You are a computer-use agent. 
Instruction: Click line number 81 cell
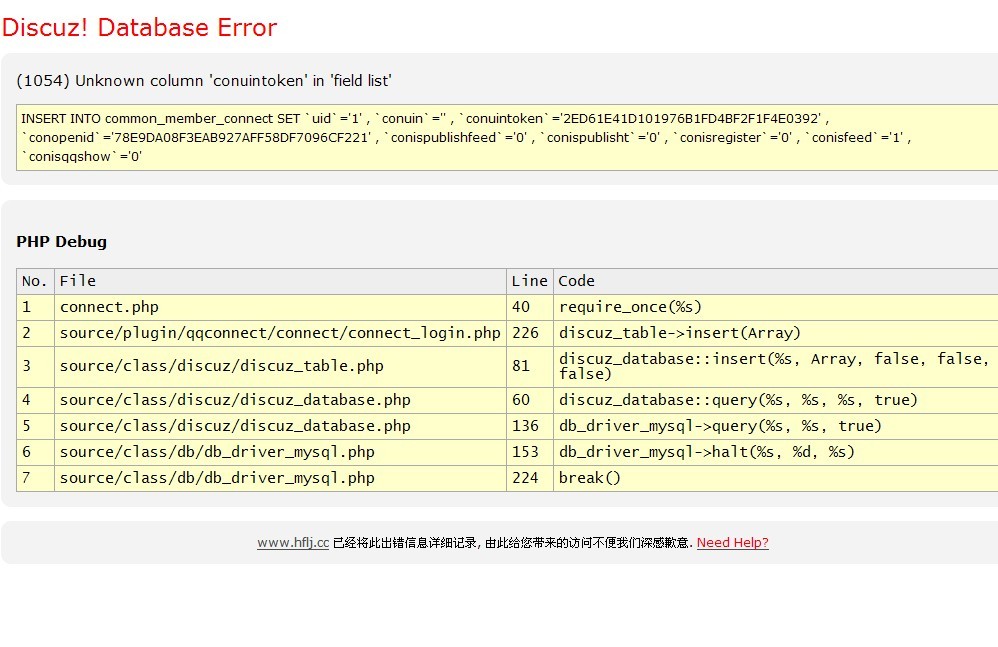tap(530, 366)
